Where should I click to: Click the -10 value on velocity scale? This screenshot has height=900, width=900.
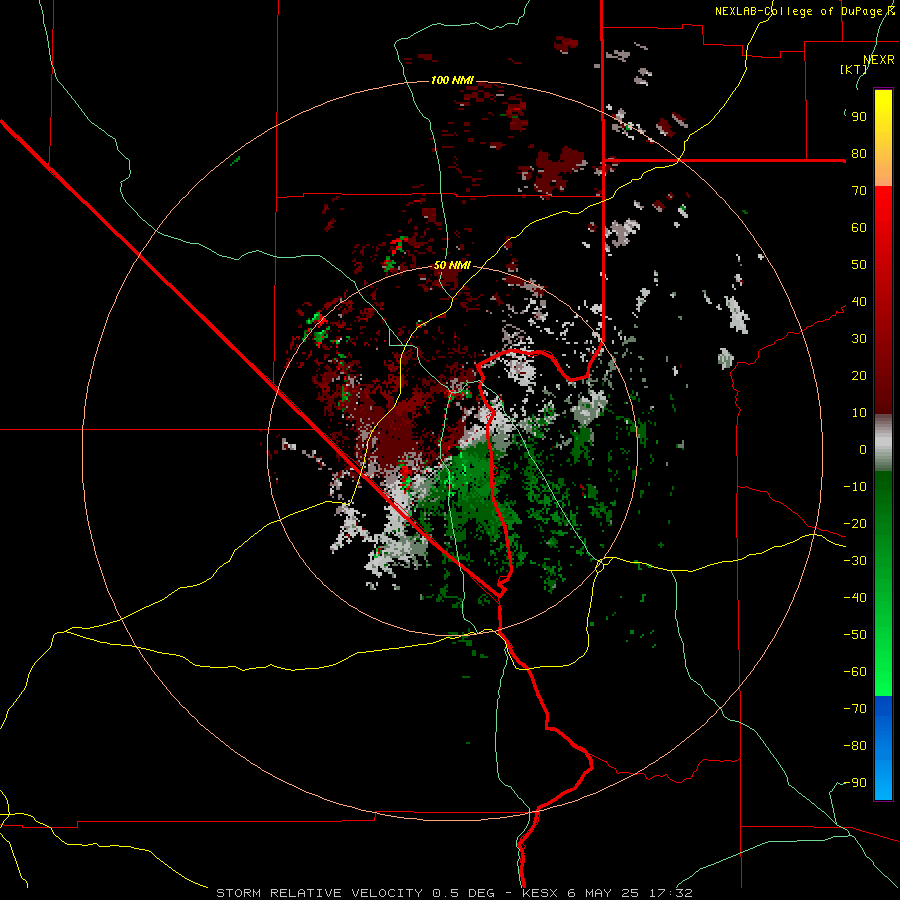(x=855, y=487)
